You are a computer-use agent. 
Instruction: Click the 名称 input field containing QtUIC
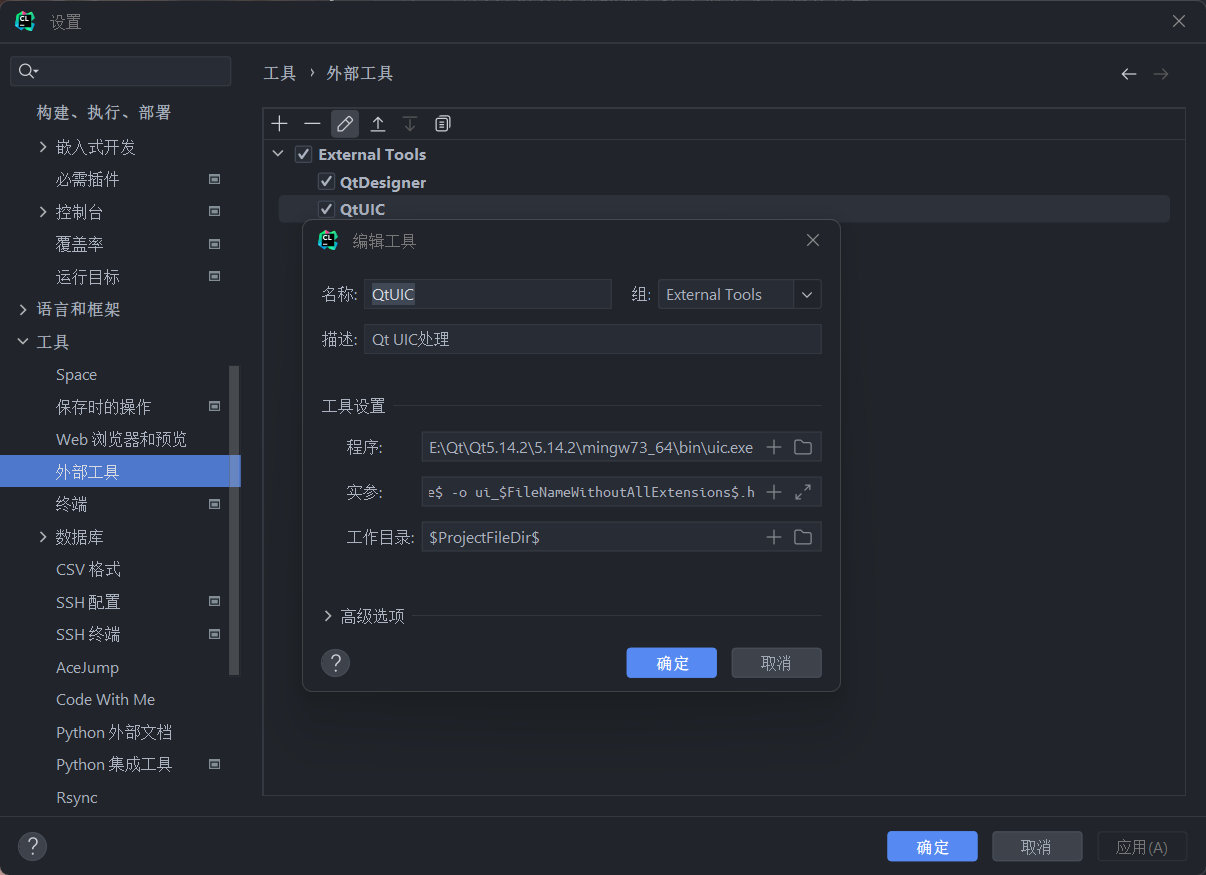click(488, 295)
